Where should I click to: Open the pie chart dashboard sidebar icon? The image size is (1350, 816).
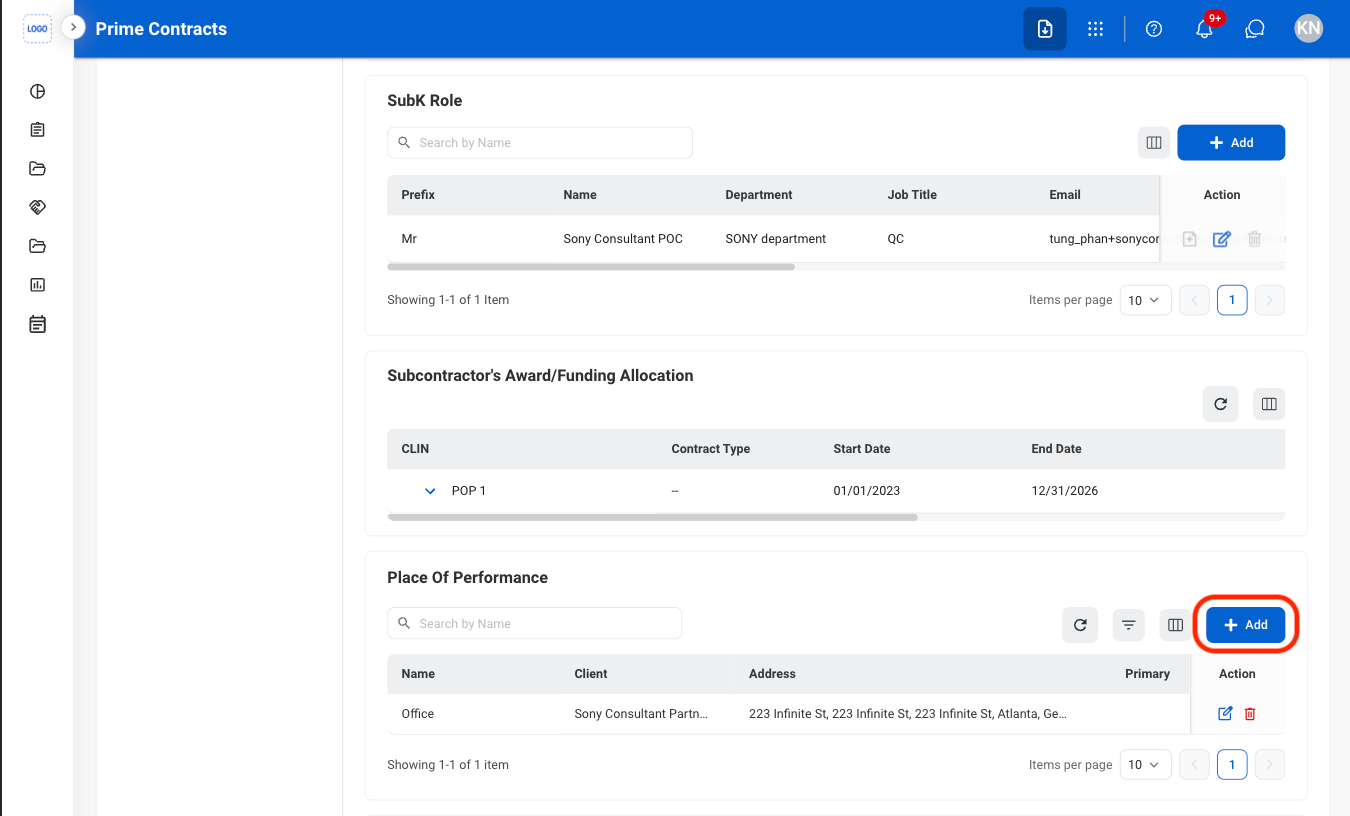coord(38,92)
